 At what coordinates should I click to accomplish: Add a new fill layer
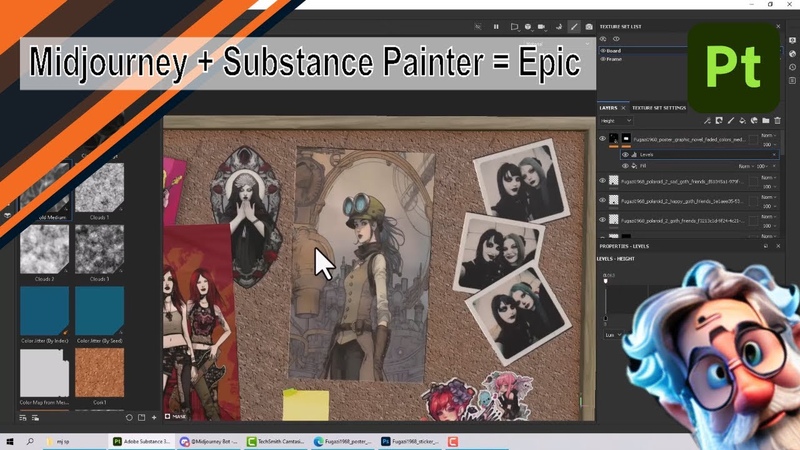(x=742, y=121)
